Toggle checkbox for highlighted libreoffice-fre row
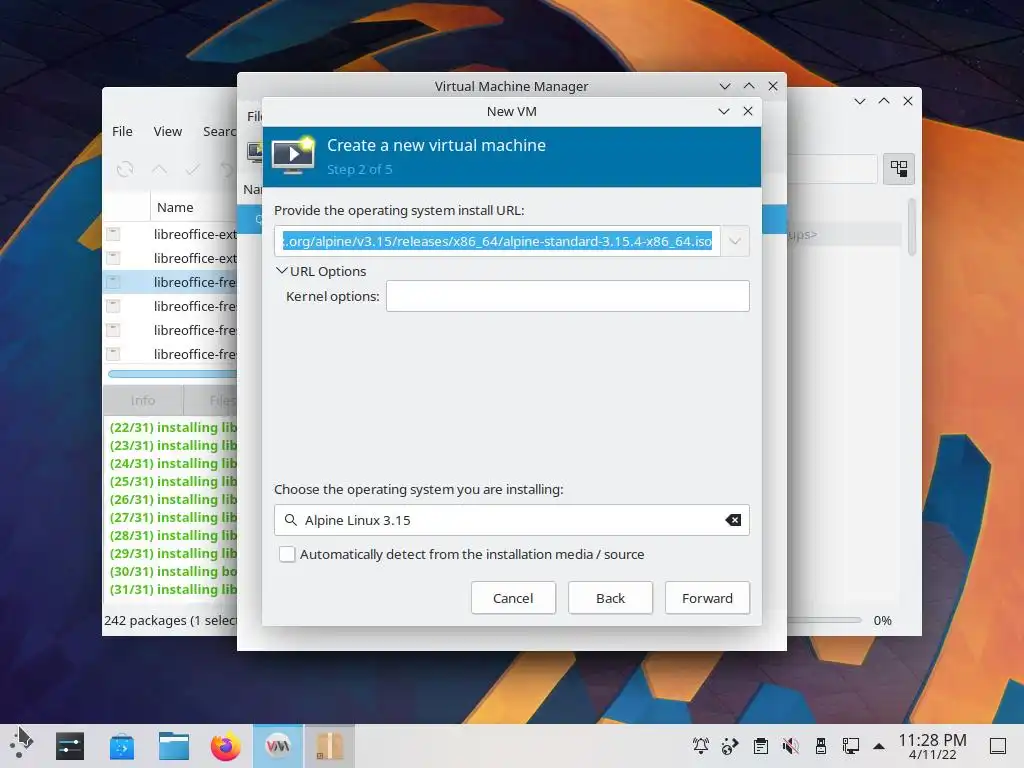 [x=114, y=282]
